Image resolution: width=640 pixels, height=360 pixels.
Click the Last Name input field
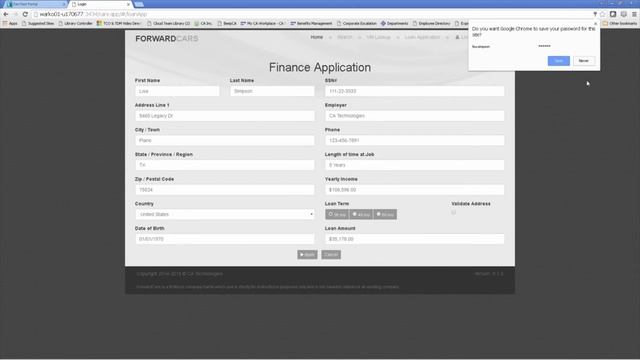[272, 91]
